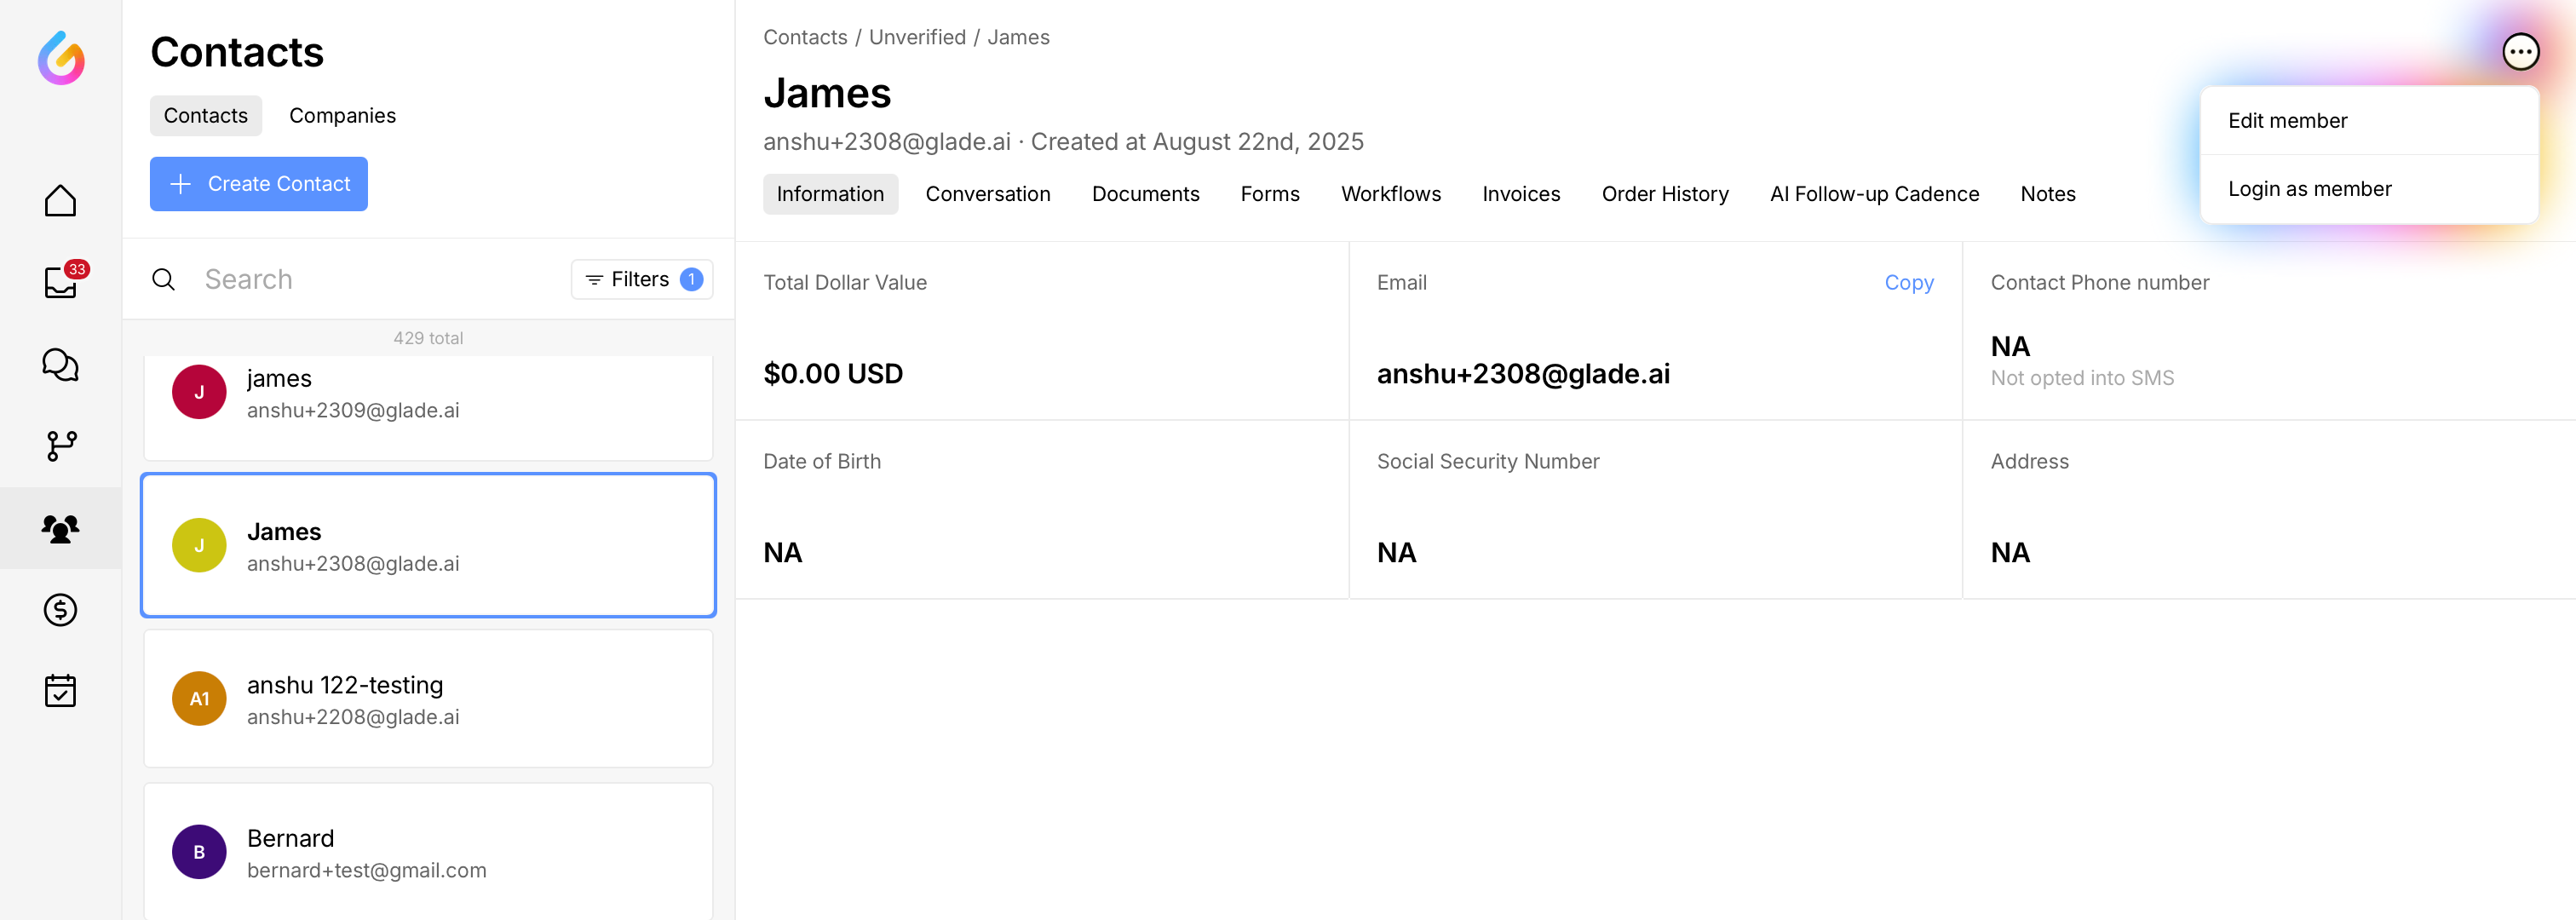Click the Glade logo at top left
This screenshot has width=2576, height=920.
pyautogui.click(x=61, y=58)
